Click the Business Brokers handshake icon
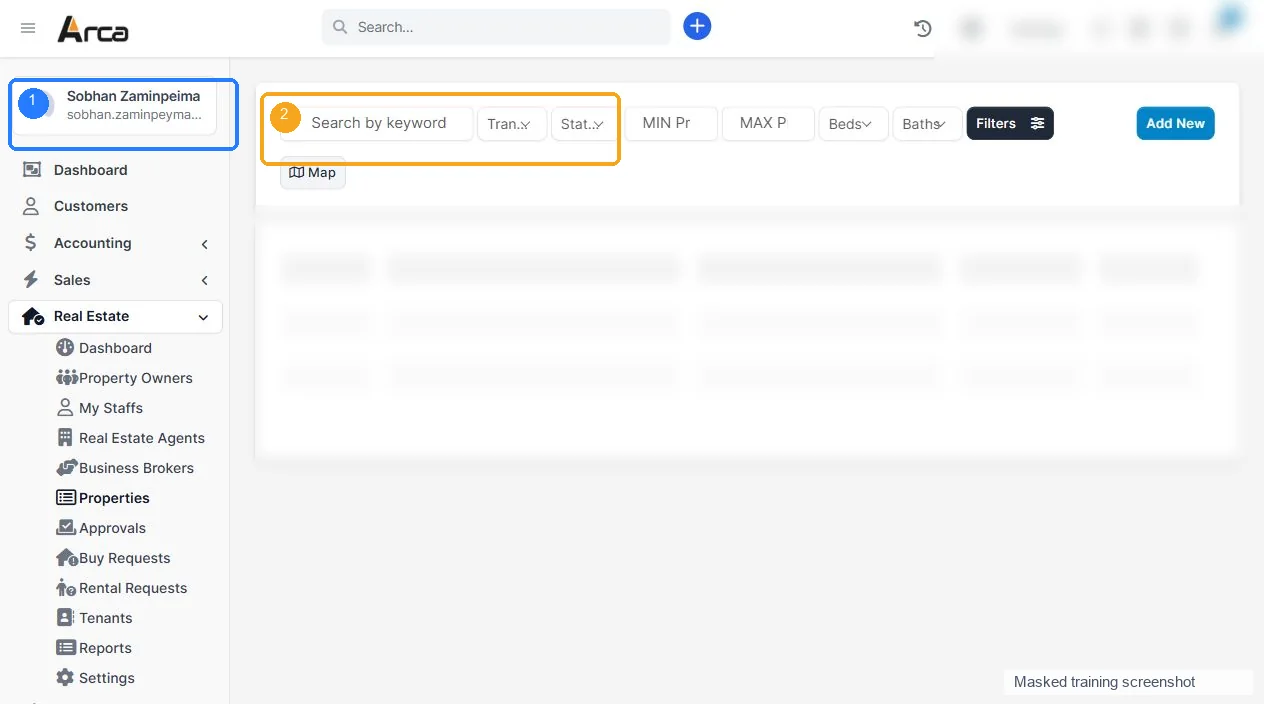This screenshot has height=704, width=1264. tap(66, 468)
